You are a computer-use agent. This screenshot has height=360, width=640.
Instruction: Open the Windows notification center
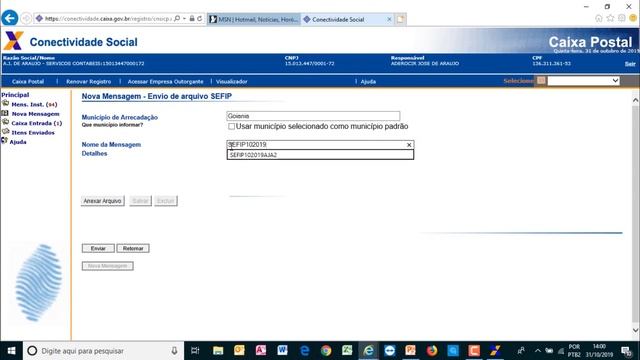[627, 351]
